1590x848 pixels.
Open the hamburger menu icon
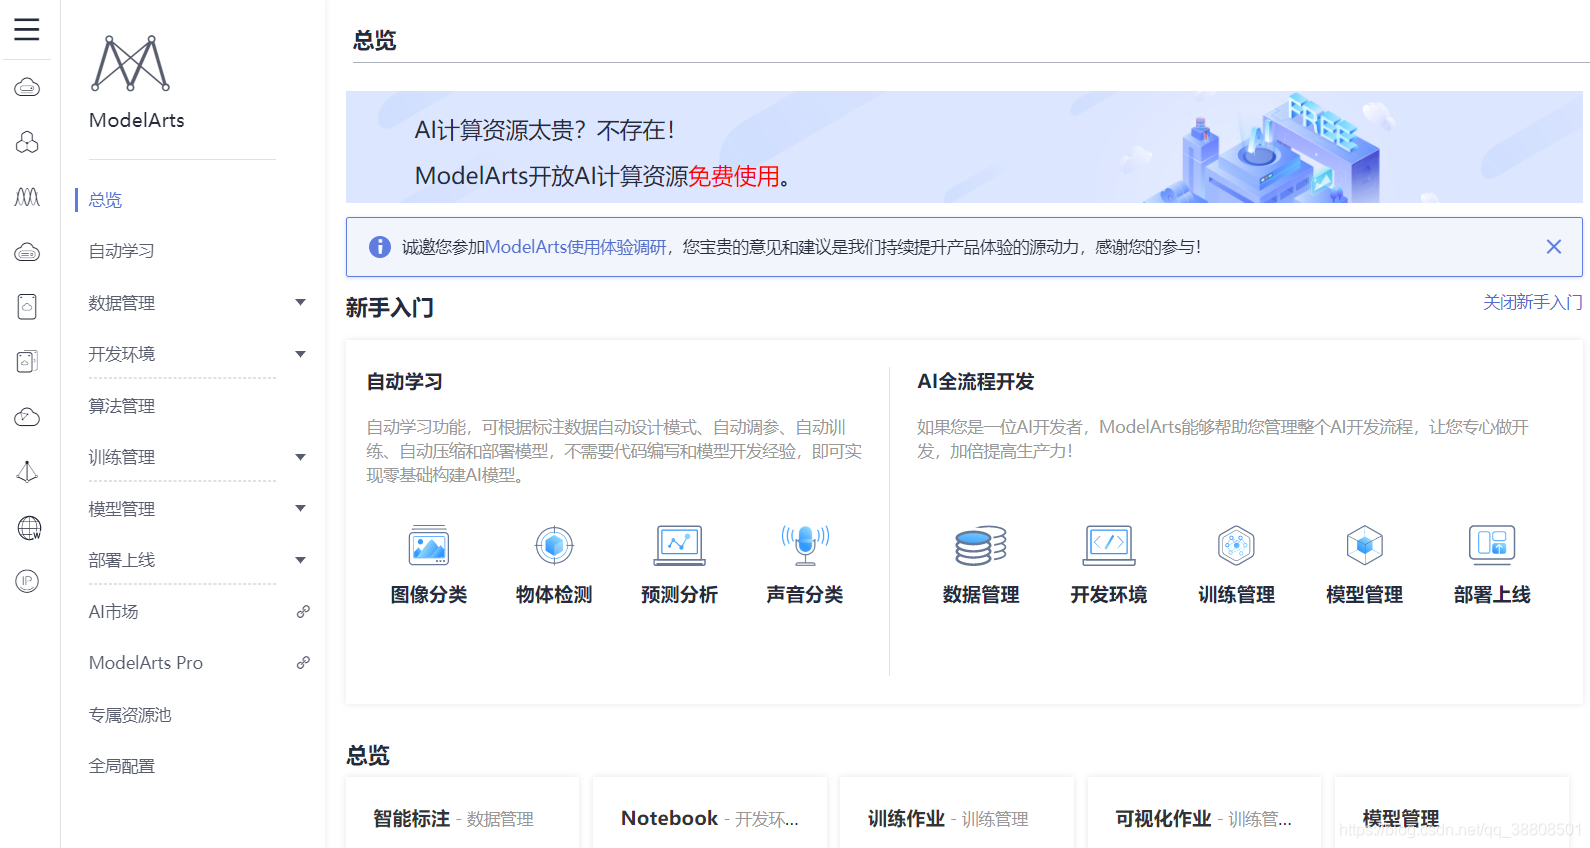27,29
